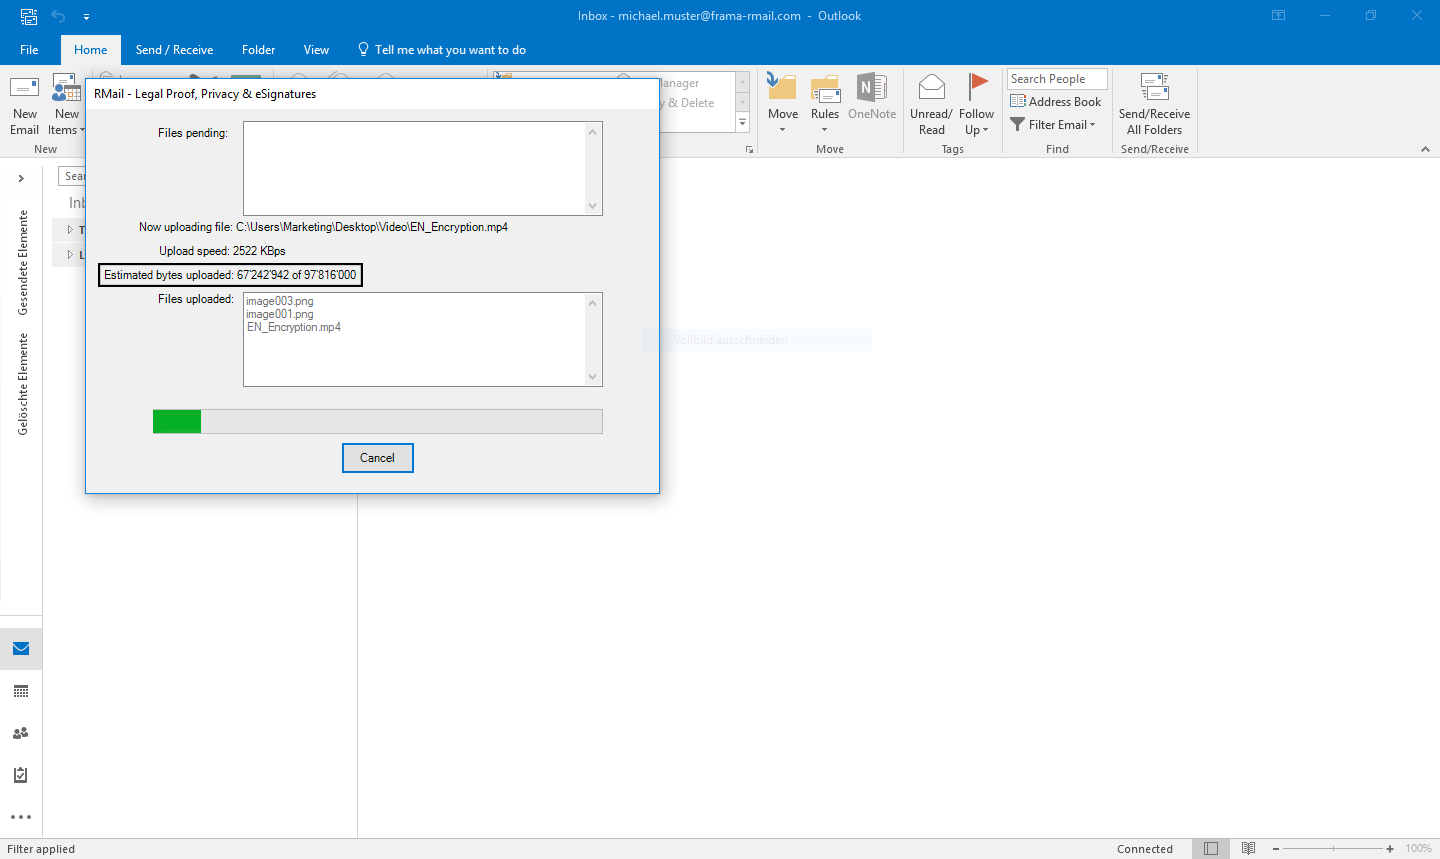Collapse the ribbon with the arrow

(x=1425, y=149)
